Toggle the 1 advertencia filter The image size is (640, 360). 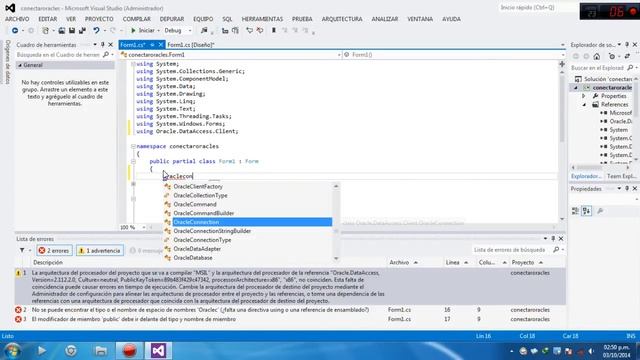pyautogui.click(x=100, y=251)
